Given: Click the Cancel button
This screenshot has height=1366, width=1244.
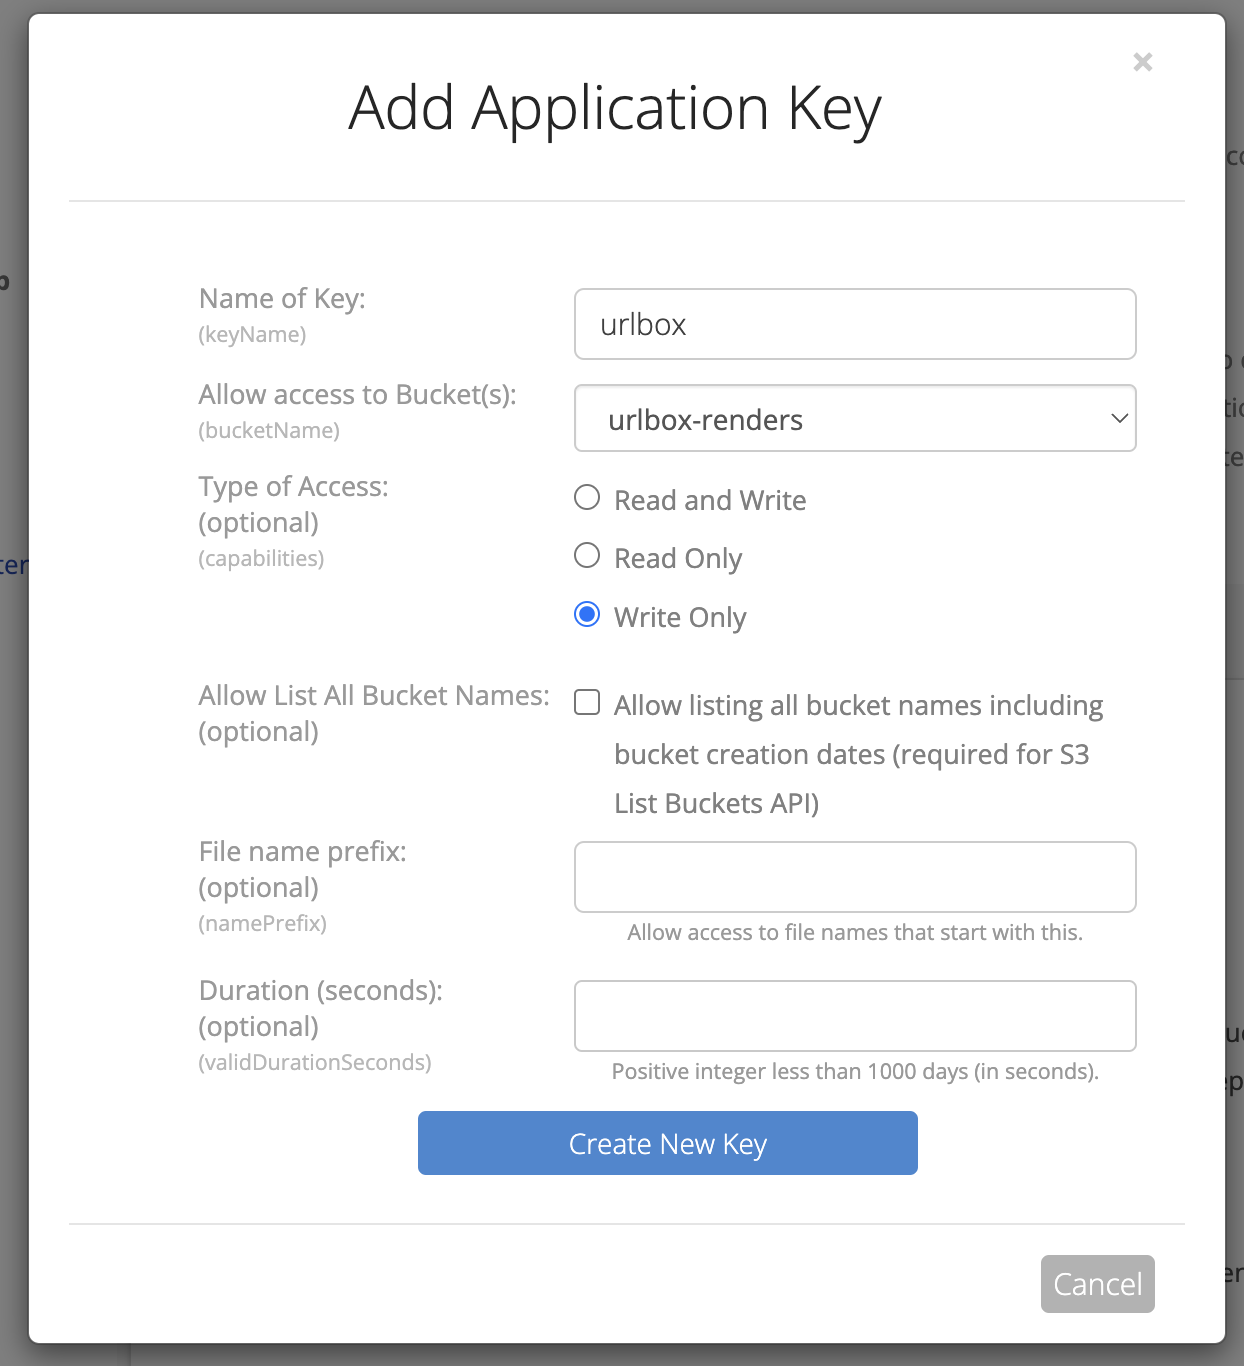Looking at the screenshot, I should [x=1097, y=1284].
